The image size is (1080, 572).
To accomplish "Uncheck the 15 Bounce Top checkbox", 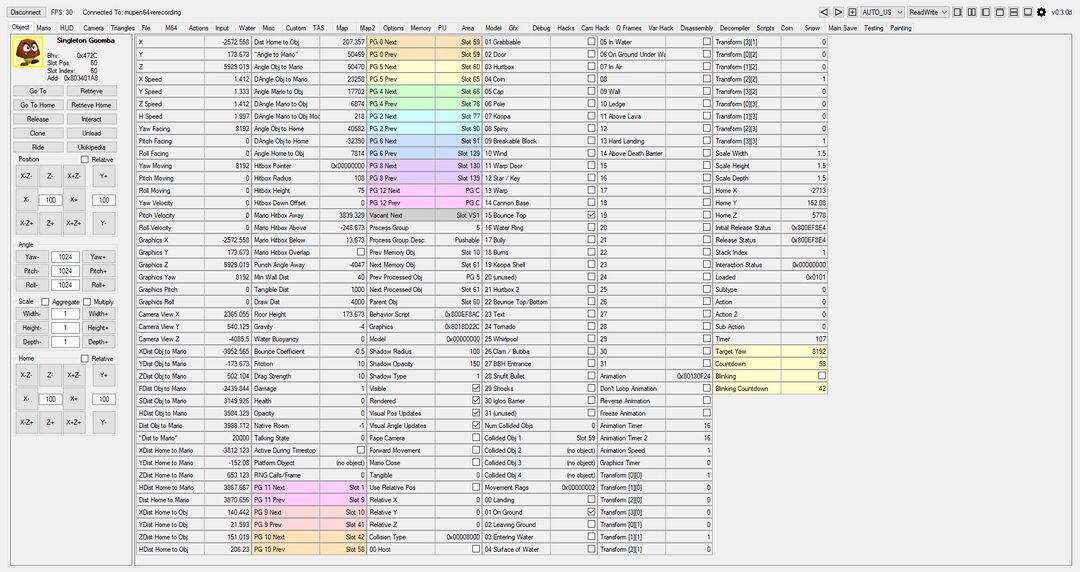I will pyautogui.click(x=591, y=215).
